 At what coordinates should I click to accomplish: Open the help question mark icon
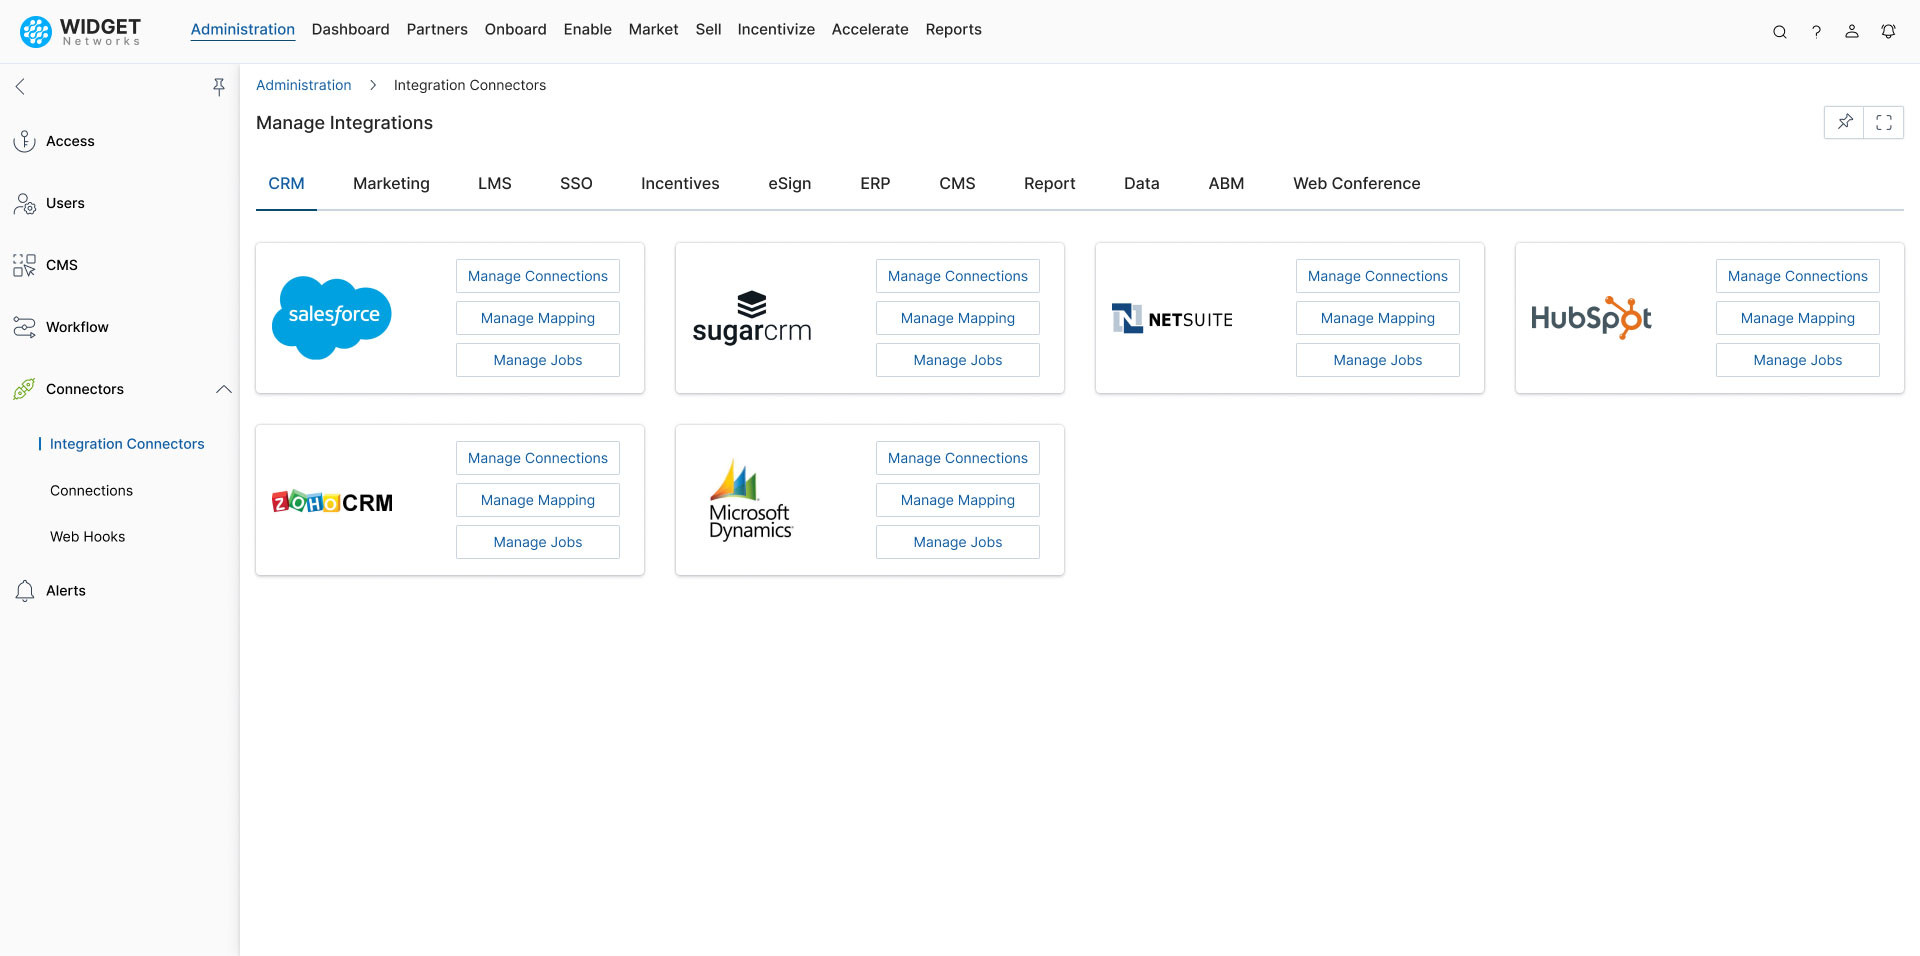[x=1816, y=32]
